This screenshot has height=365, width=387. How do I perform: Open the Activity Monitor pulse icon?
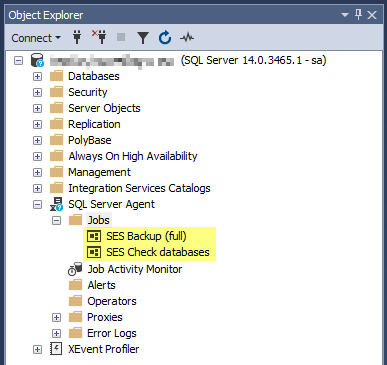point(187,37)
